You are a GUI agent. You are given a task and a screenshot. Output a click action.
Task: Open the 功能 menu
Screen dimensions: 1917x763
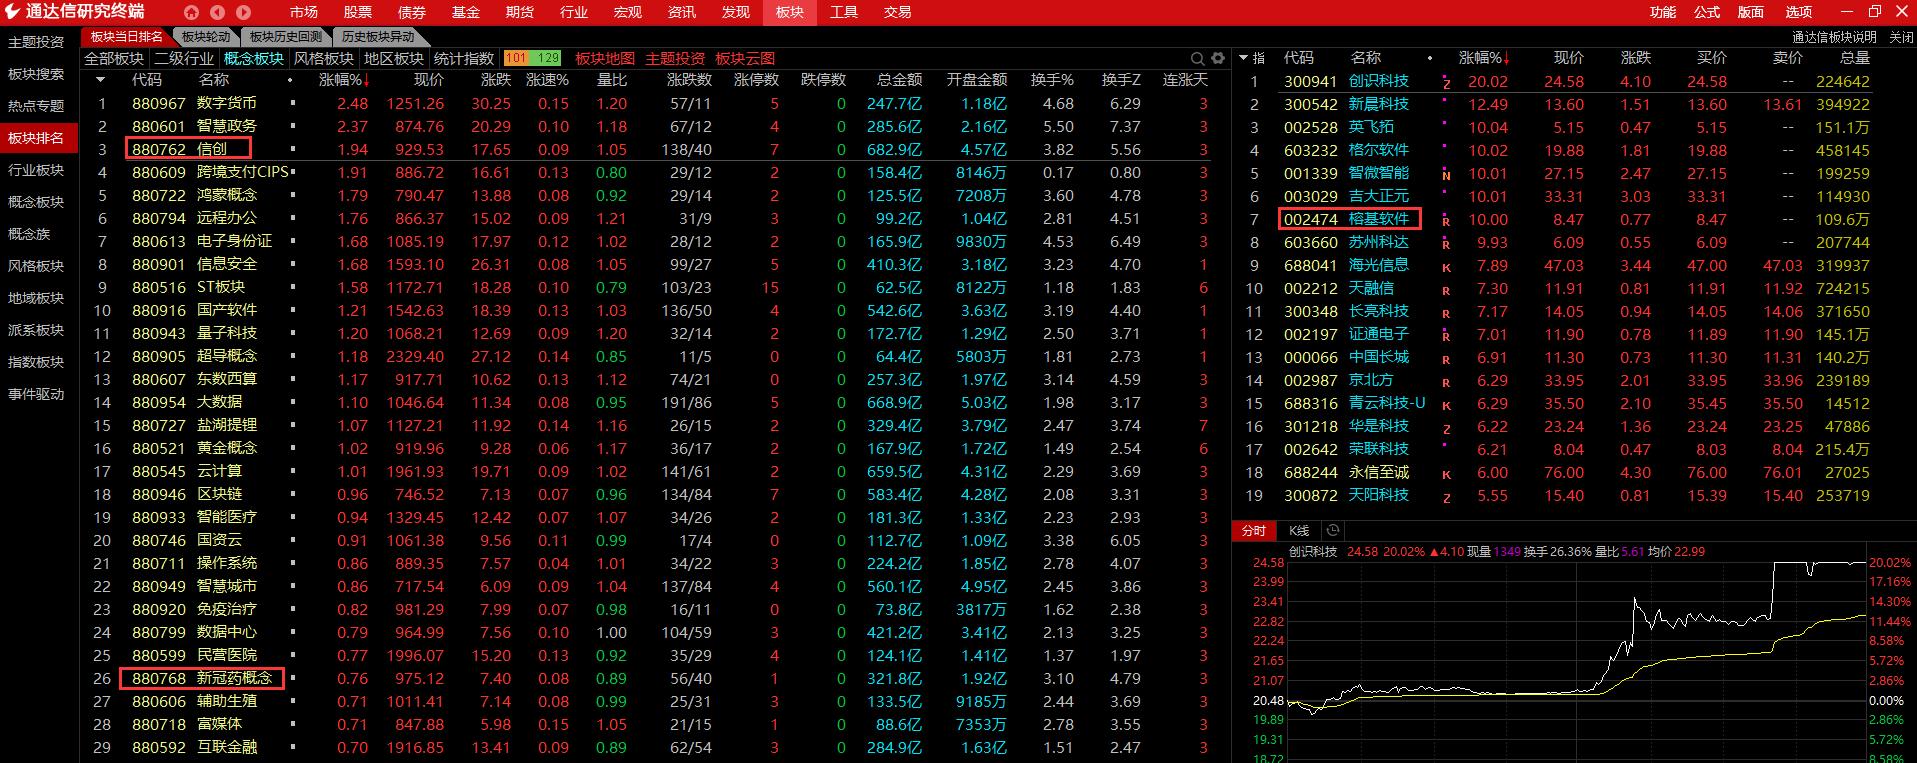click(1663, 12)
